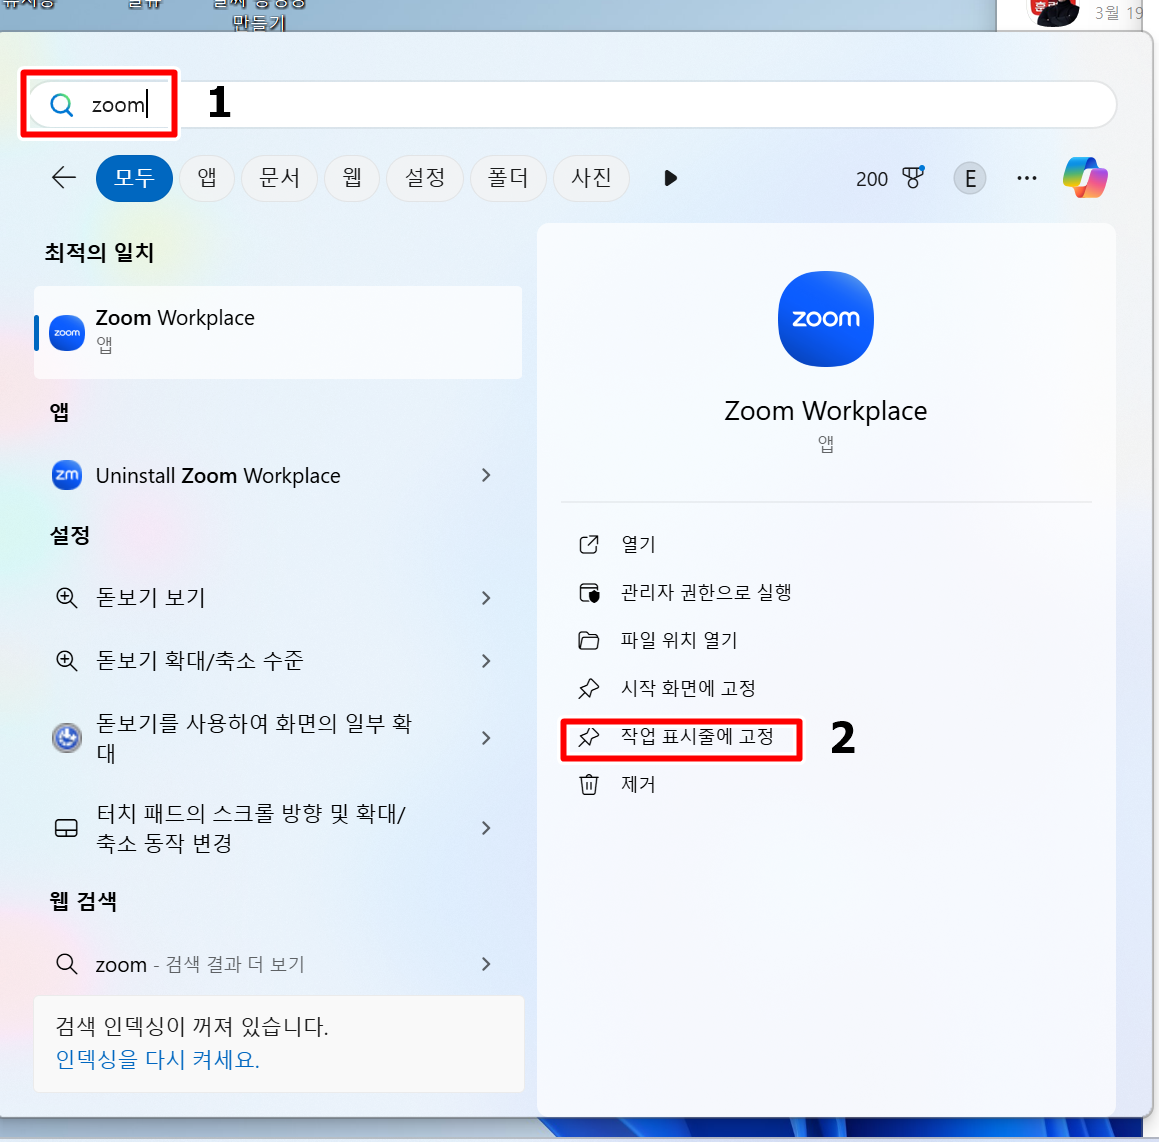The image size is (1159, 1142).
Task: Click the trash icon beside 제거
Action: [x=588, y=784]
